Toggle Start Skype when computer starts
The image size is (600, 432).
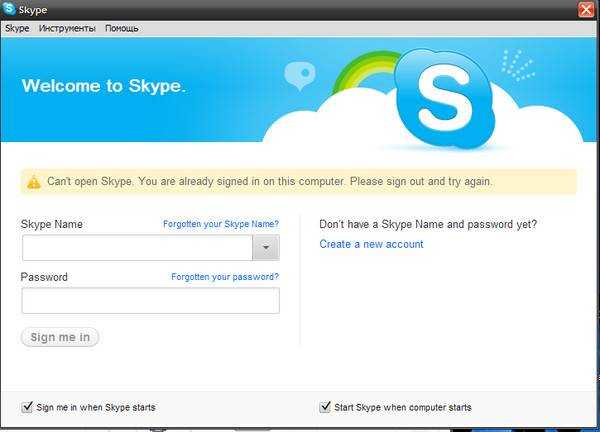325,407
